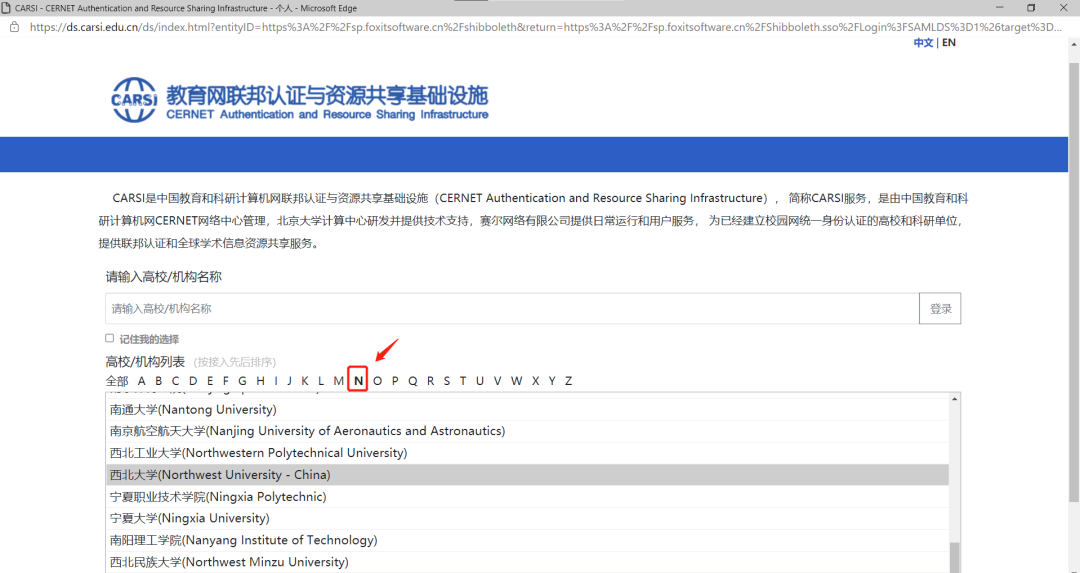Image resolution: width=1080 pixels, height=573 pixels.
Task: Filter institutions by letter N
Action: 358,381
